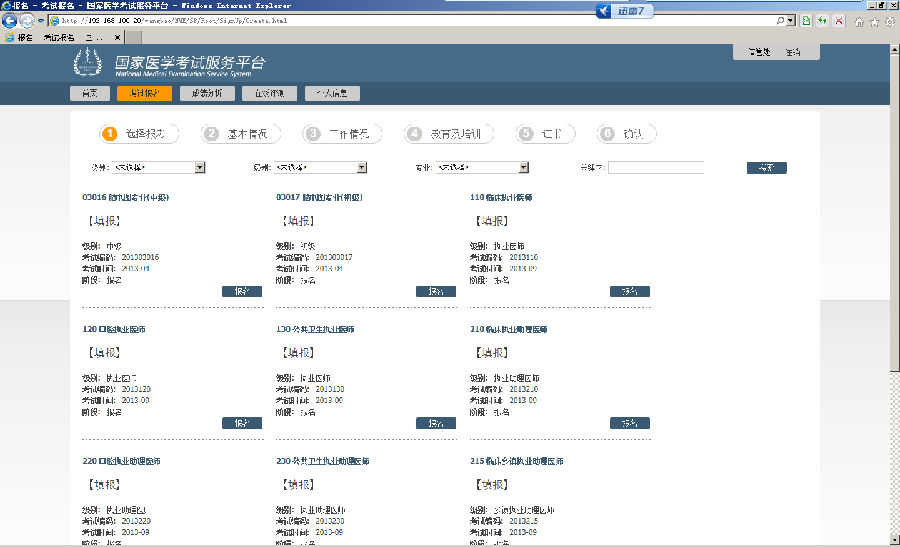
Task: Click the browser forward arrow button
Action: [x=27, y=21]
